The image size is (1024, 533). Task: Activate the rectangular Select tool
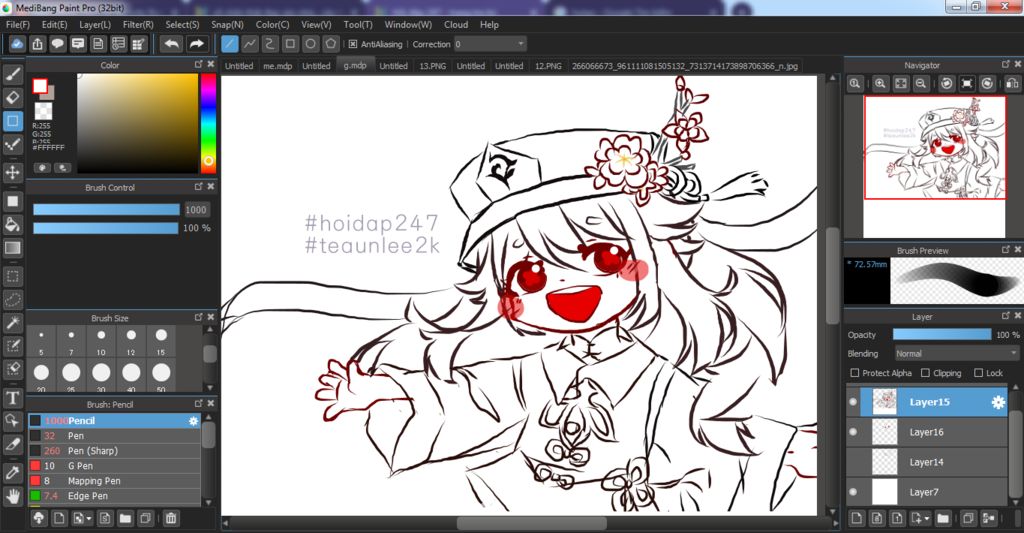tap(12, 276)
